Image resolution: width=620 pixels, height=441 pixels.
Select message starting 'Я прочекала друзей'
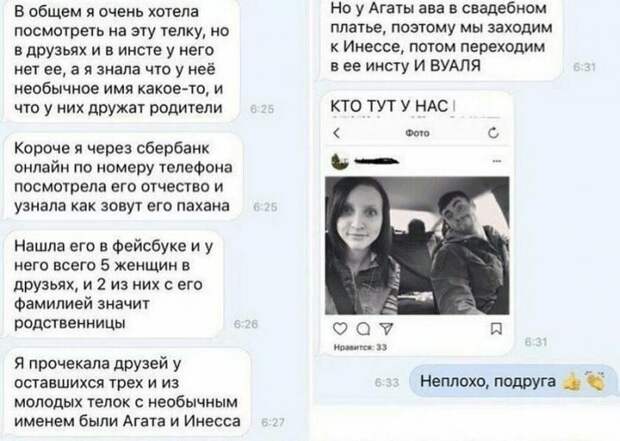tap(127, 392)
